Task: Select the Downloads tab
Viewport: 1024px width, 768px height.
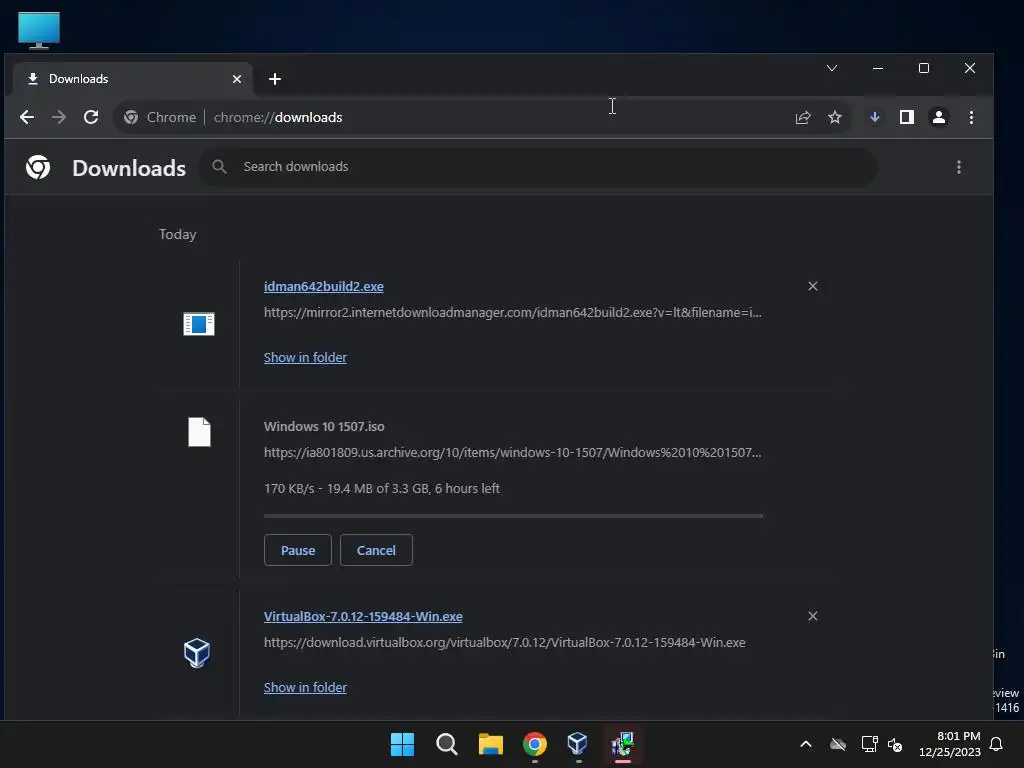Action: (x=133, y=79)
